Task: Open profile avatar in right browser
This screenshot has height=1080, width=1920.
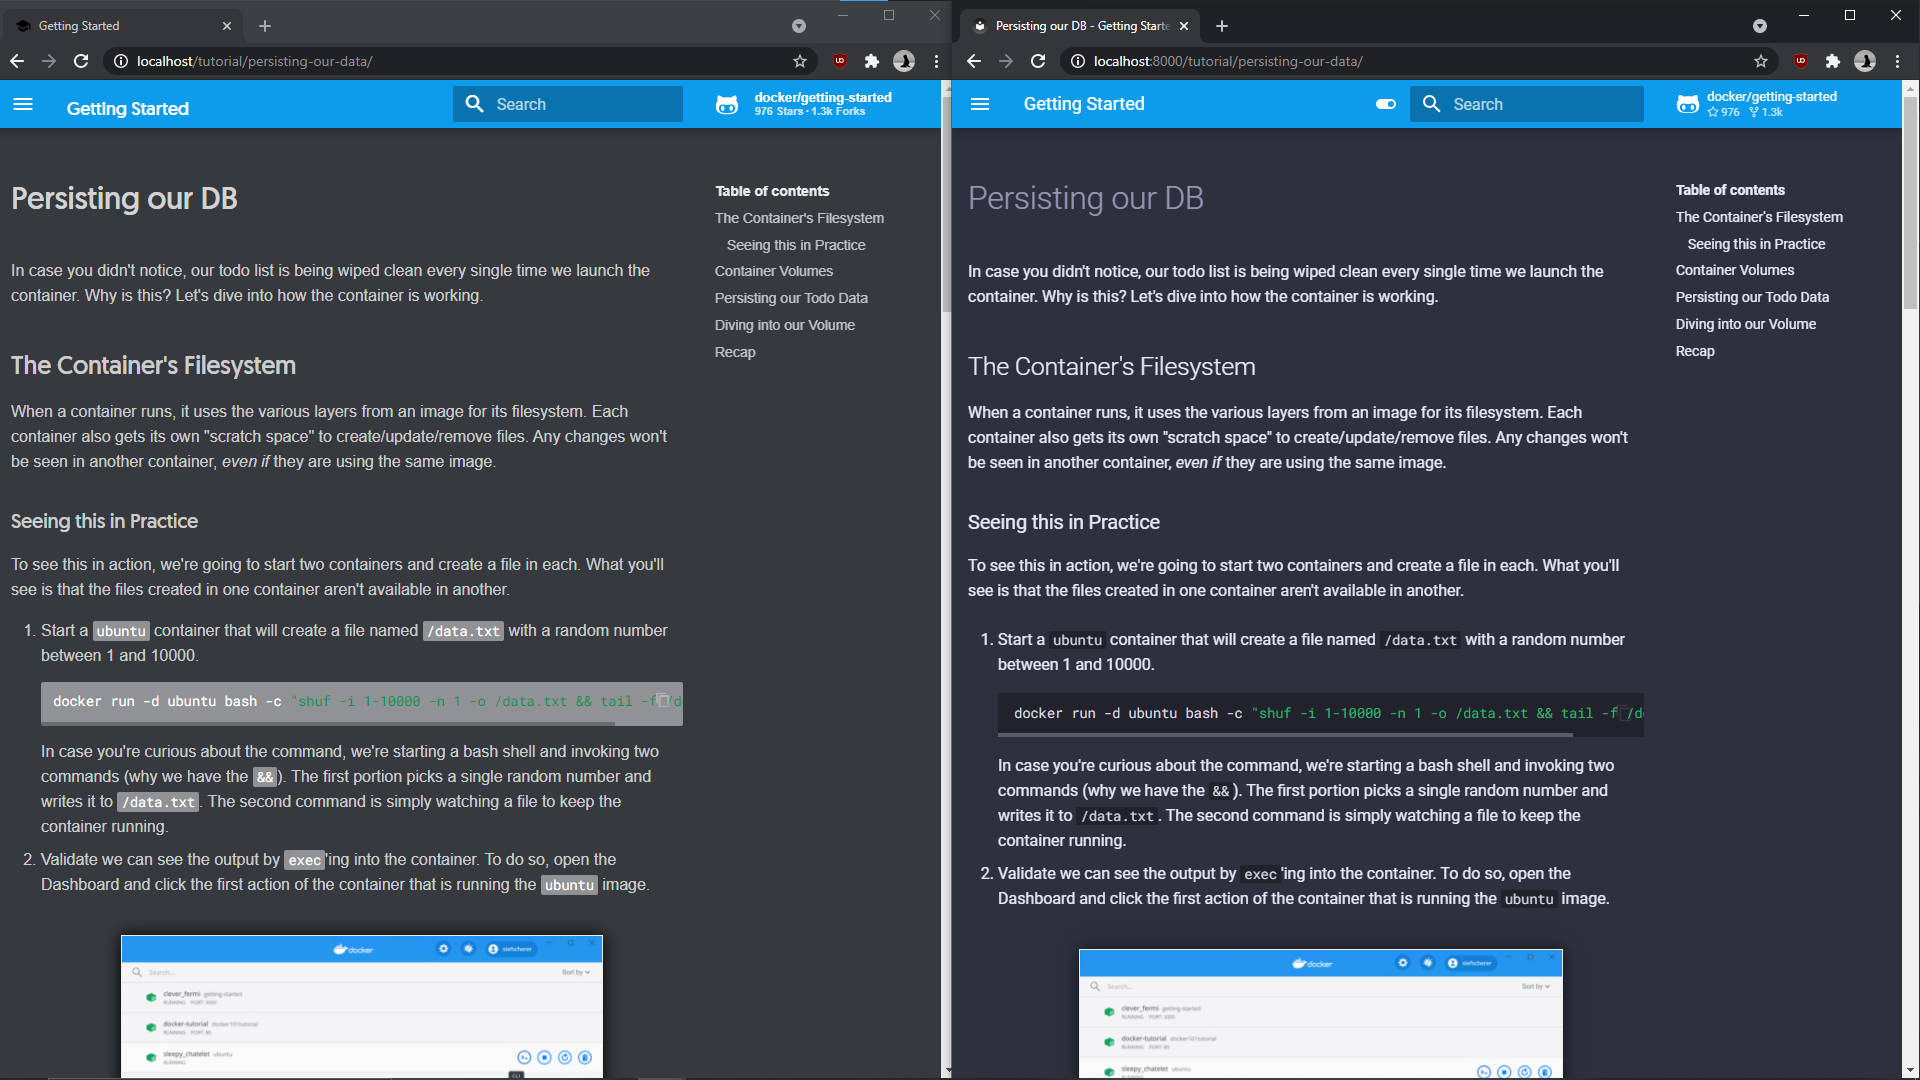Action: (1864, 61)
